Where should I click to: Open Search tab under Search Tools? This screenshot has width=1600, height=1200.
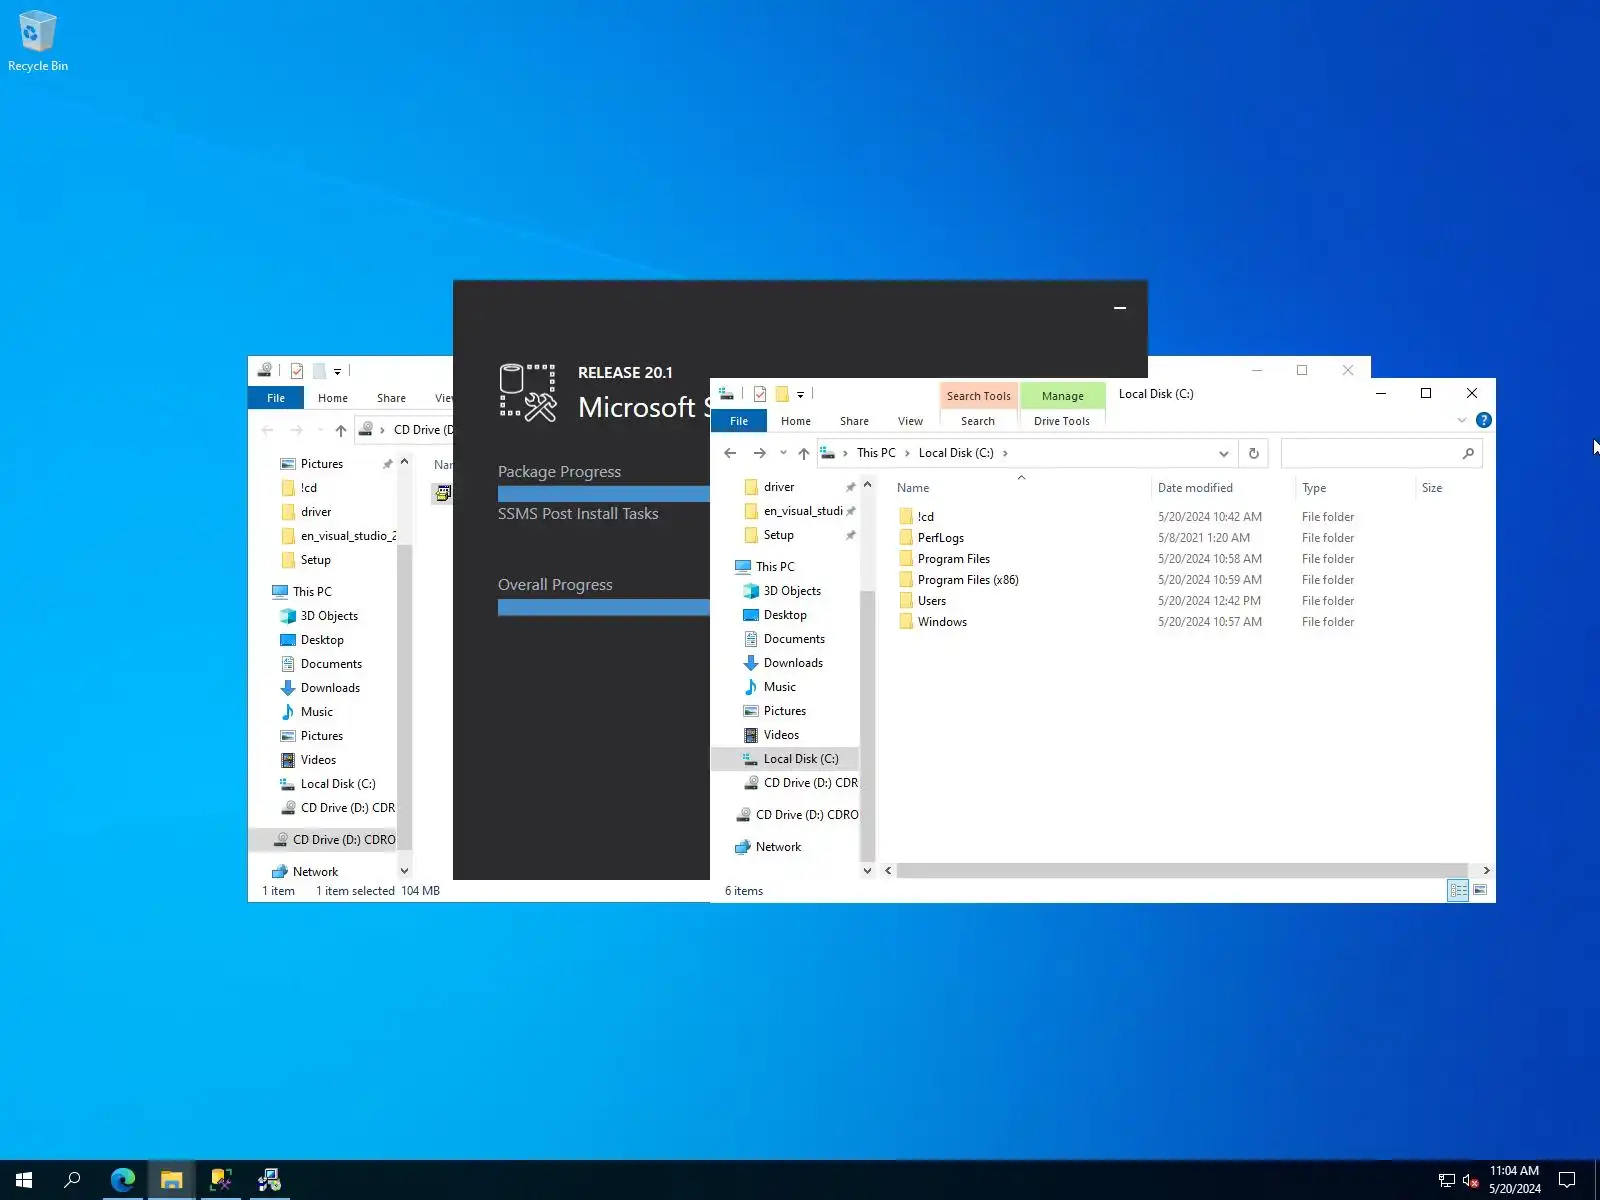pyautogui.click(x=978, y=421)
